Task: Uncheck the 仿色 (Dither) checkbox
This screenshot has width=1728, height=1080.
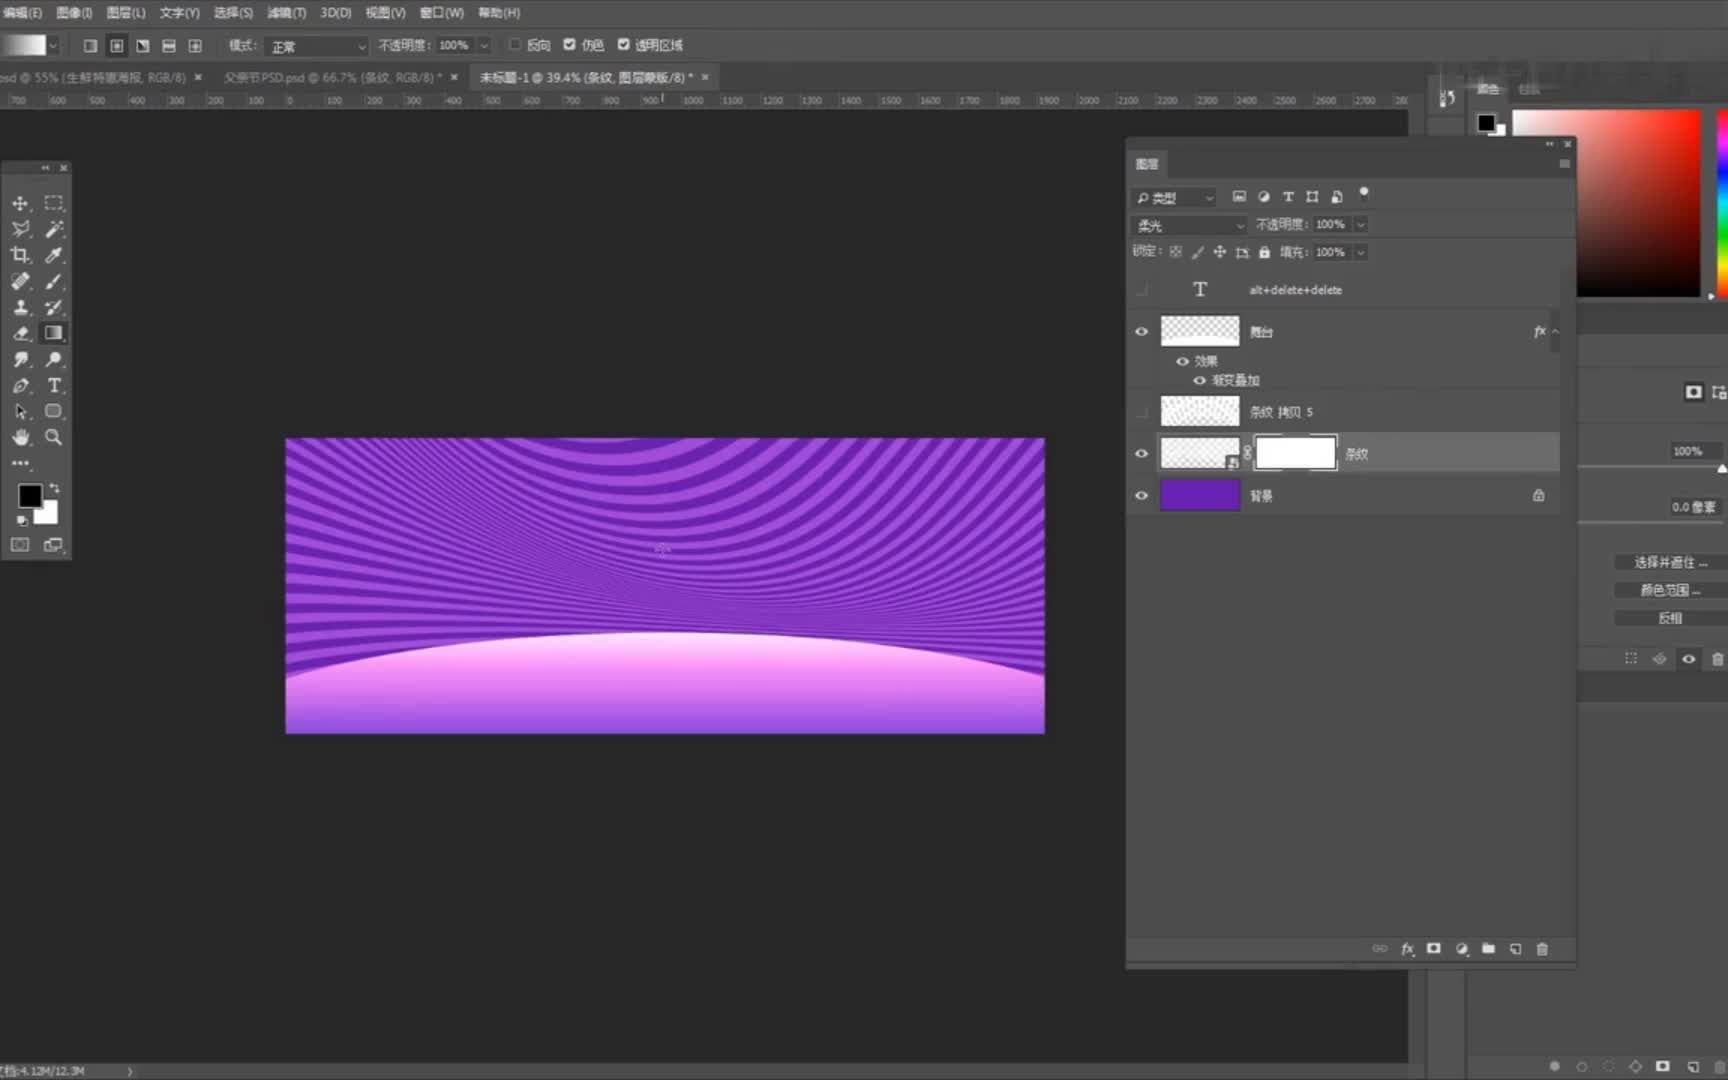Action: [x=569, y=45]
